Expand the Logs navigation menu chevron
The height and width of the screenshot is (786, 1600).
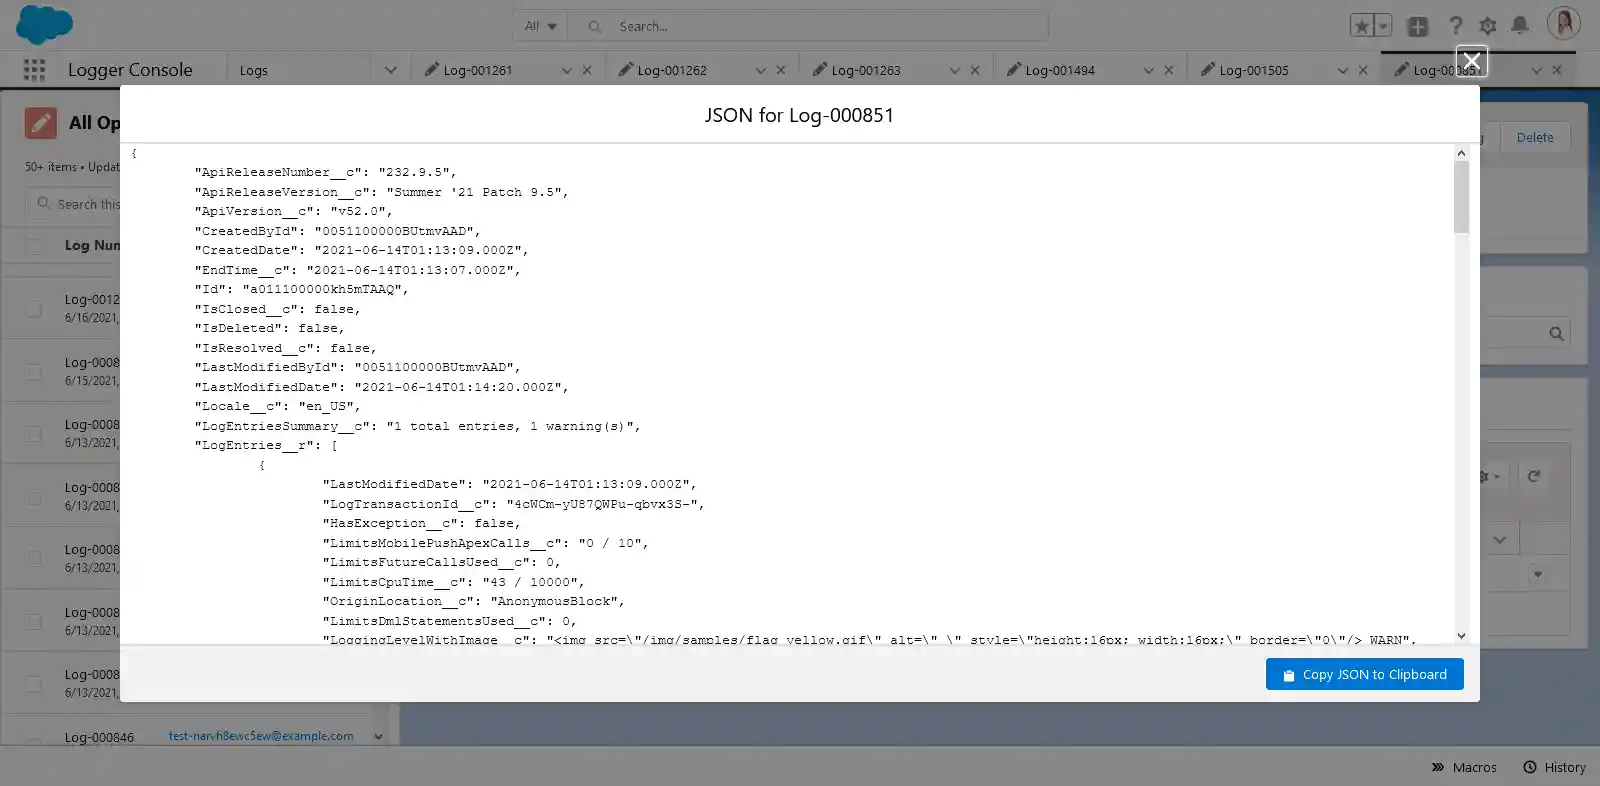(391, 70)
